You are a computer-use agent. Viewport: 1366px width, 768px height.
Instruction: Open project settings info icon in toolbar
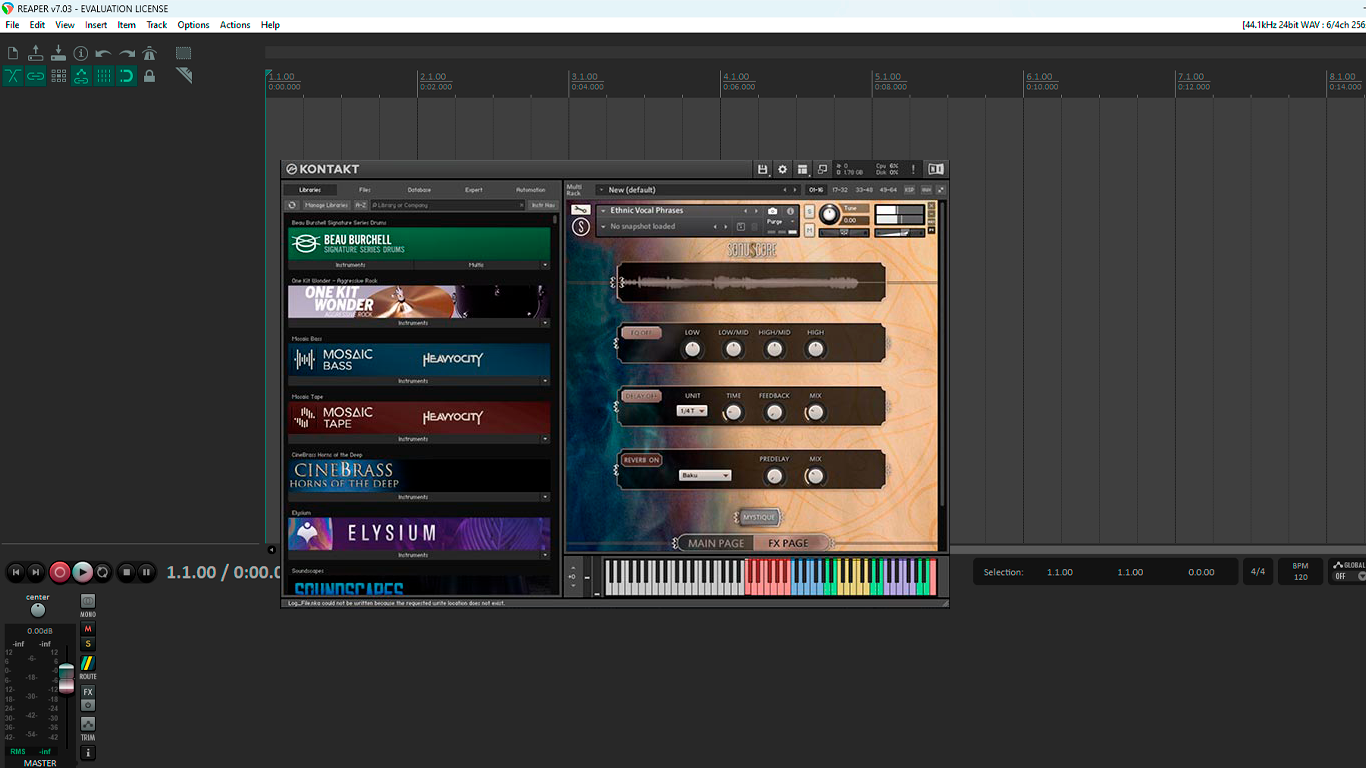(81, 53)
